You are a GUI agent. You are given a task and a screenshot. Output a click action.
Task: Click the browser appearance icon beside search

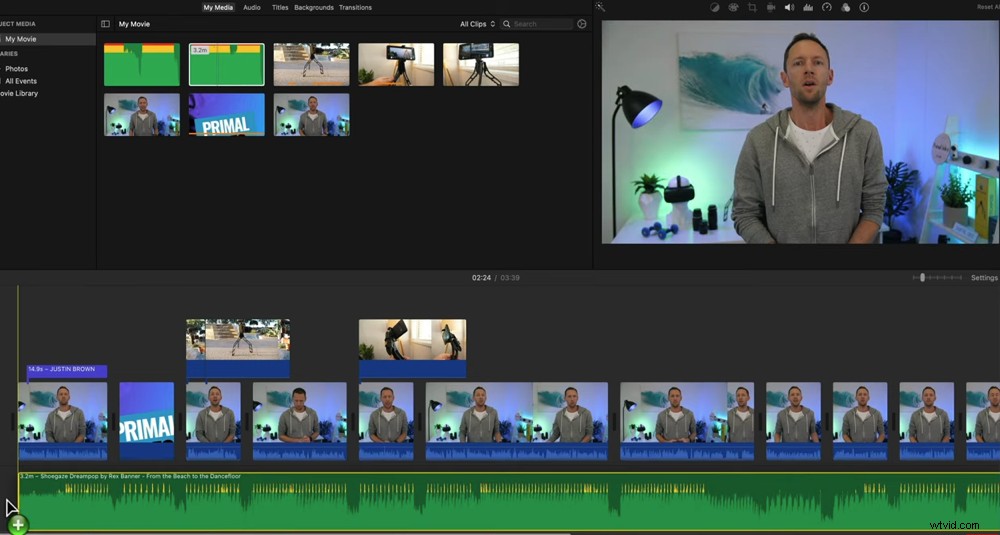pos(582,24)
